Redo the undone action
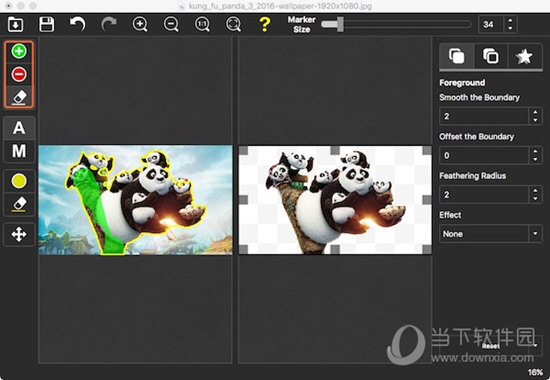Viewport: 550px width, 380px height. click(109, 24)
